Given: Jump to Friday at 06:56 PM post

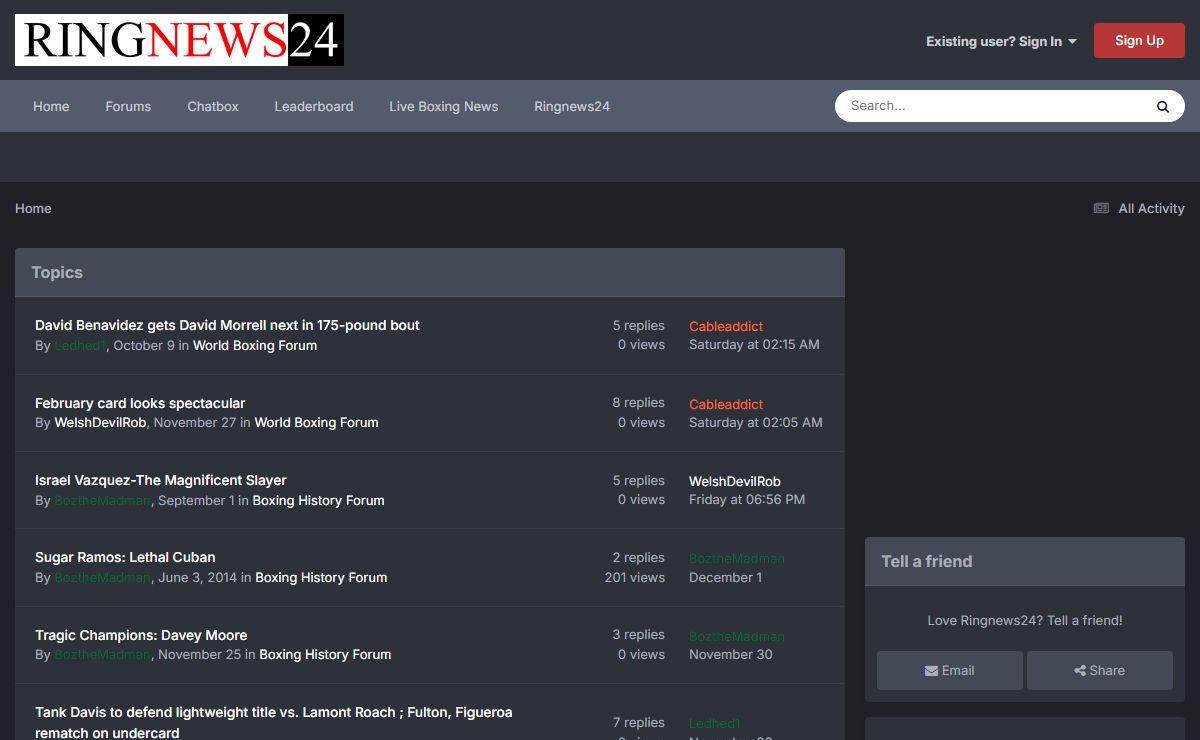Looking at the screenshot, I should (x=747, y=499).
